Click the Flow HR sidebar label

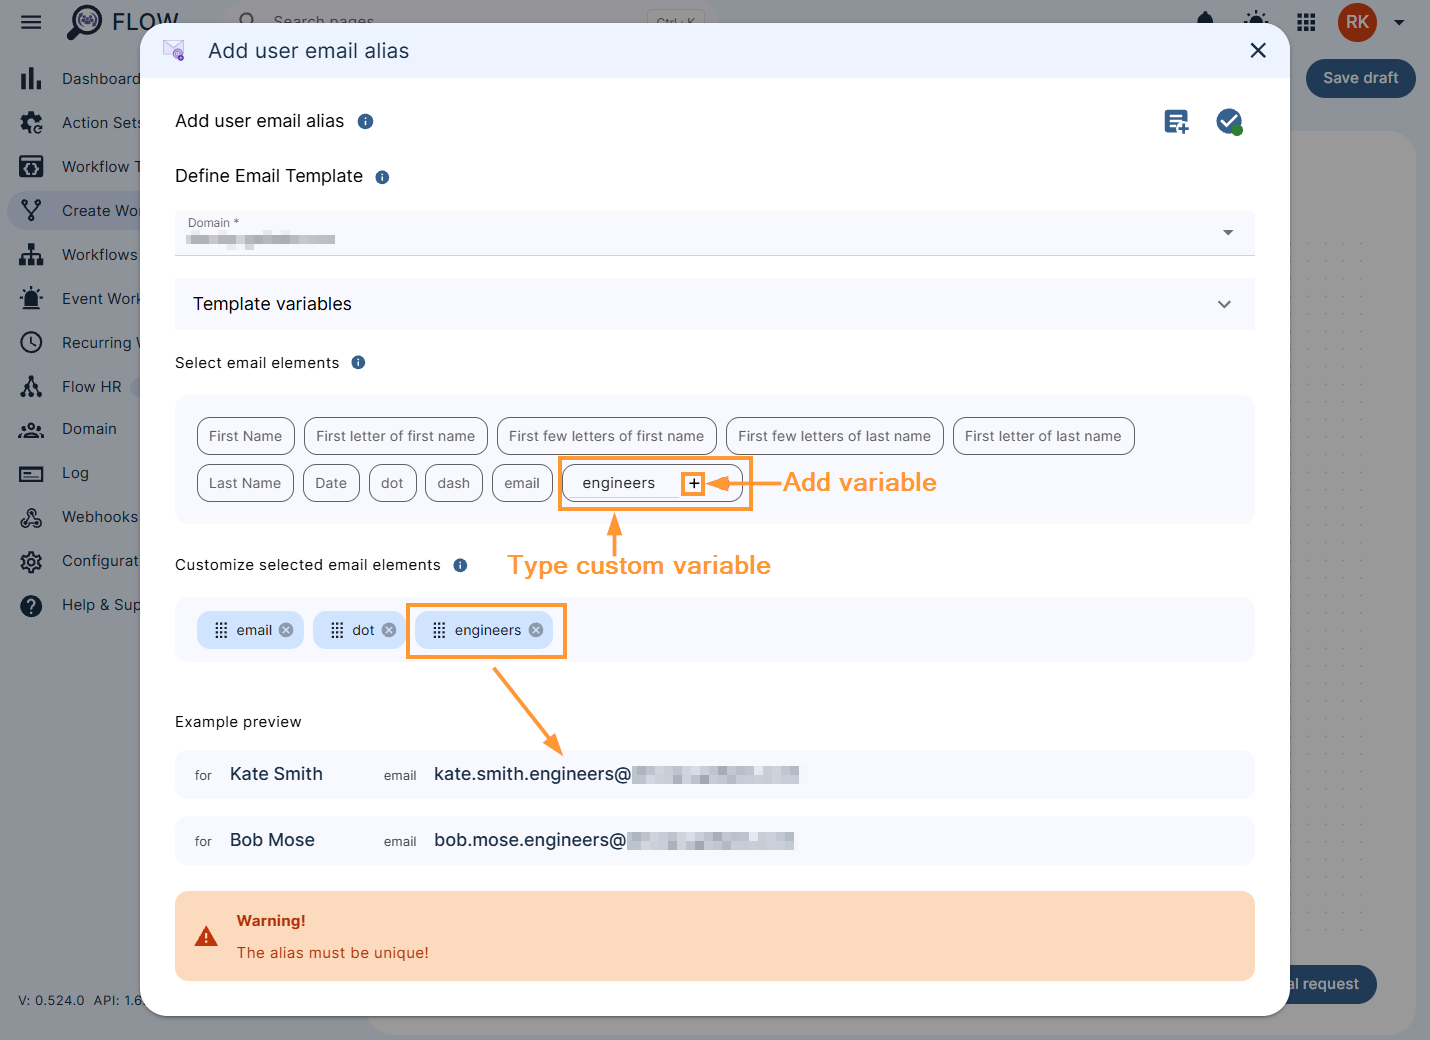tap(92, 386)
